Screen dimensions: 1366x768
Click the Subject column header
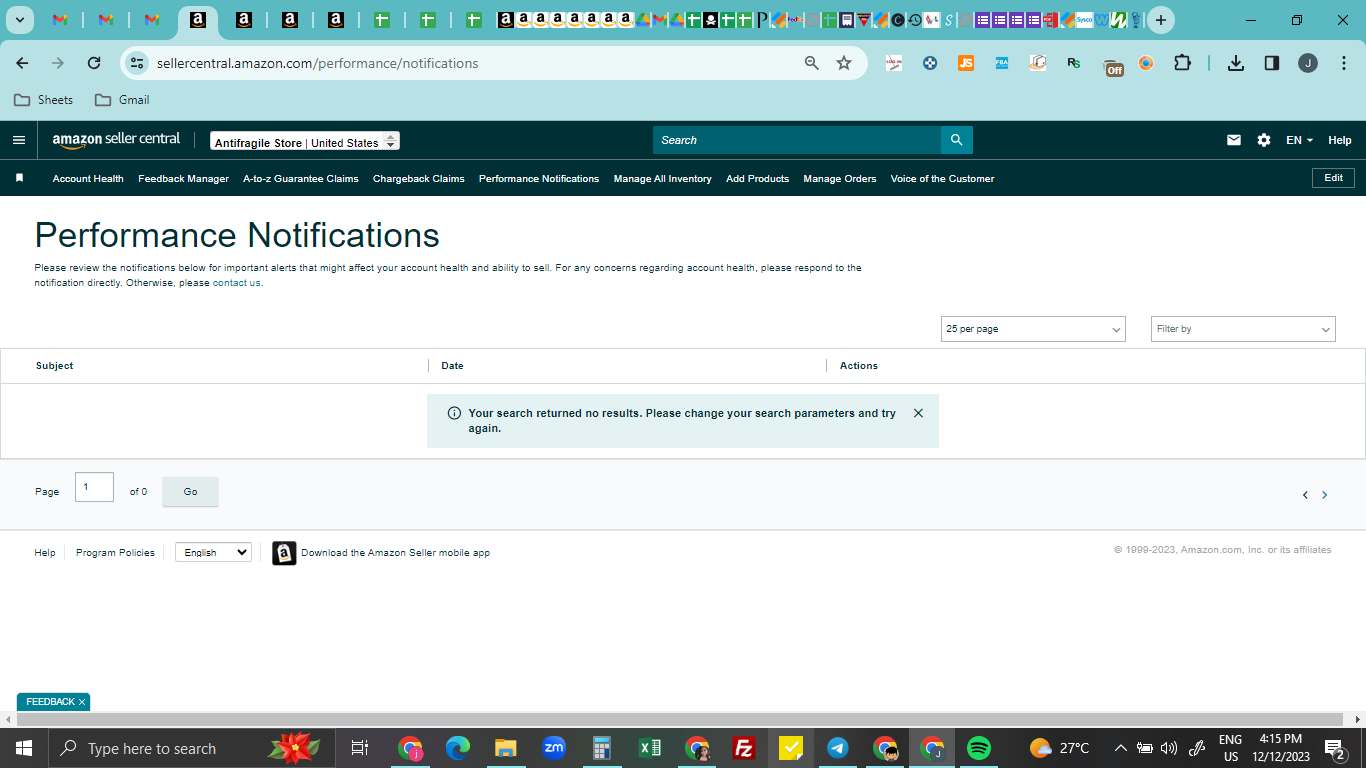click(55, 366)
